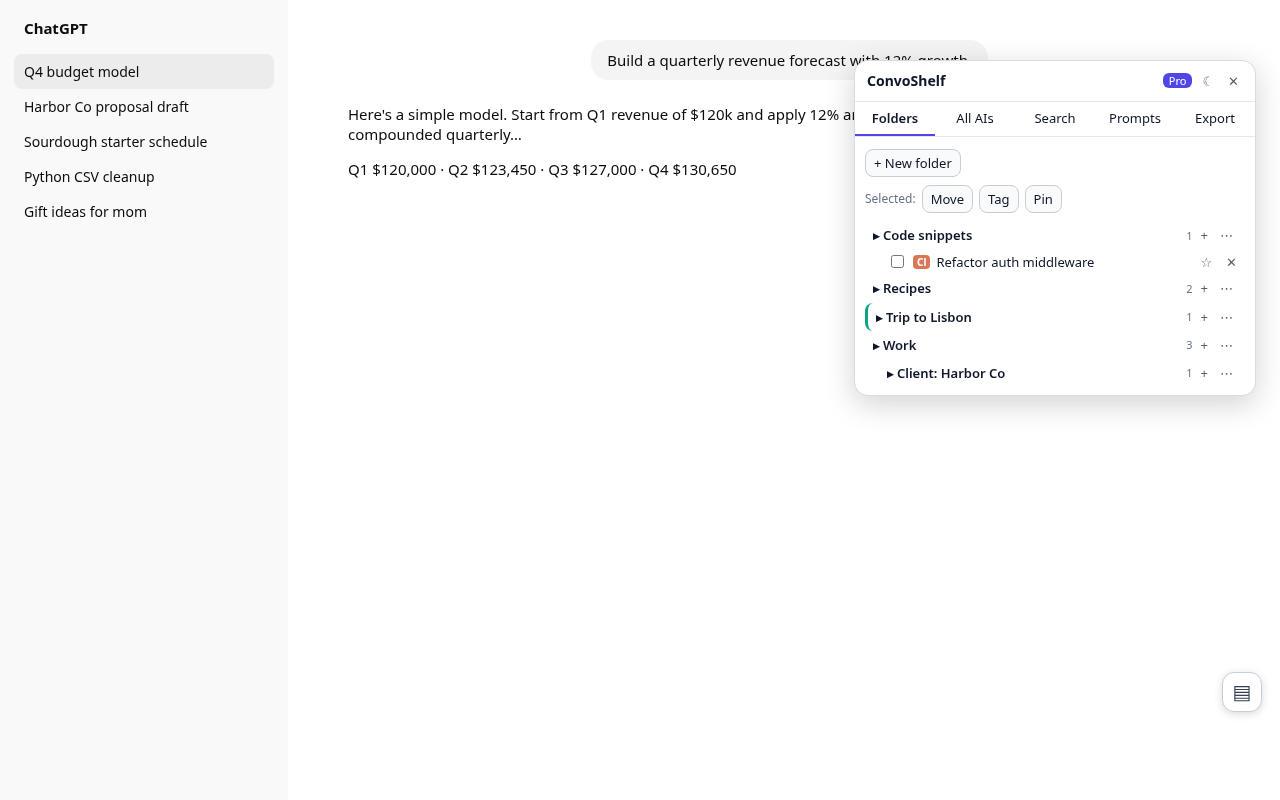Click the Move button for selected items
Viewport: 1280px width, 800px height.
pyautogui.click(x=947, y=199)
